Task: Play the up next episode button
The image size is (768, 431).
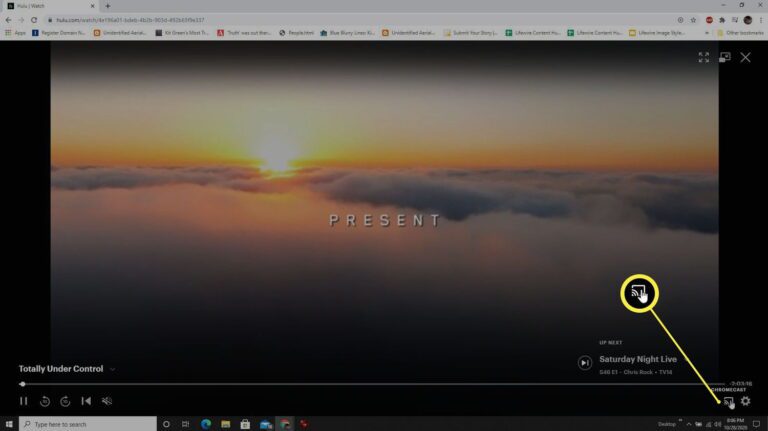Action: (585, 363)
